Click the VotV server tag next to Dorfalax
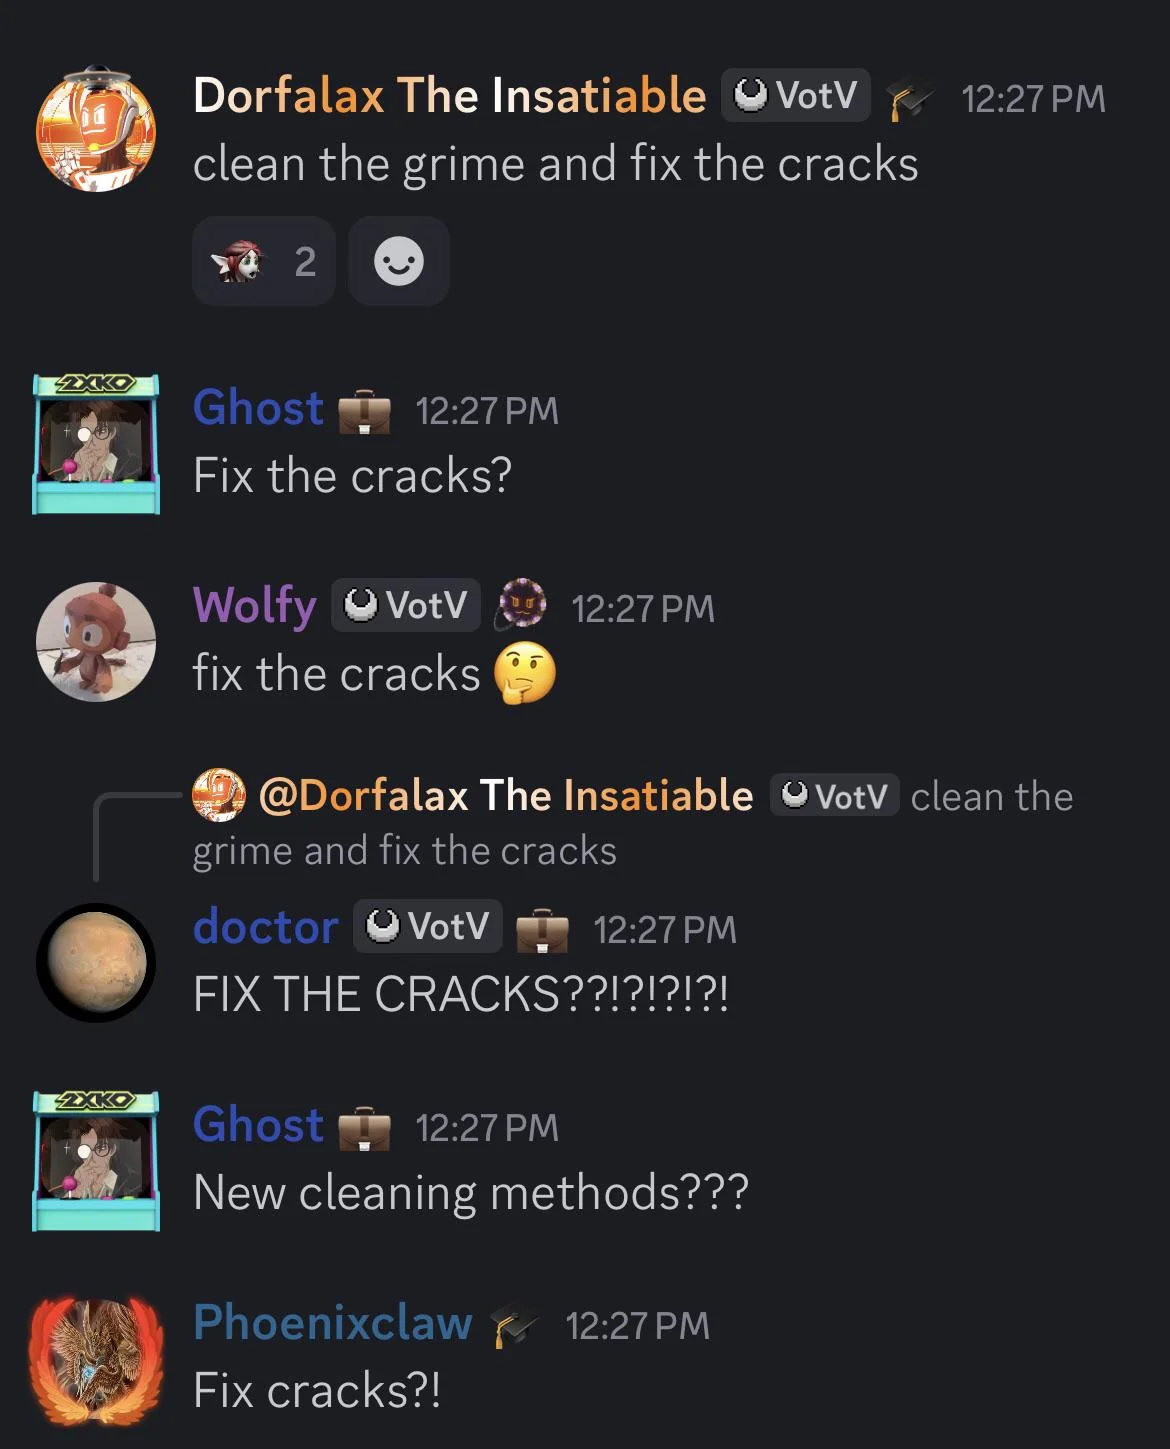 point(796,96)
